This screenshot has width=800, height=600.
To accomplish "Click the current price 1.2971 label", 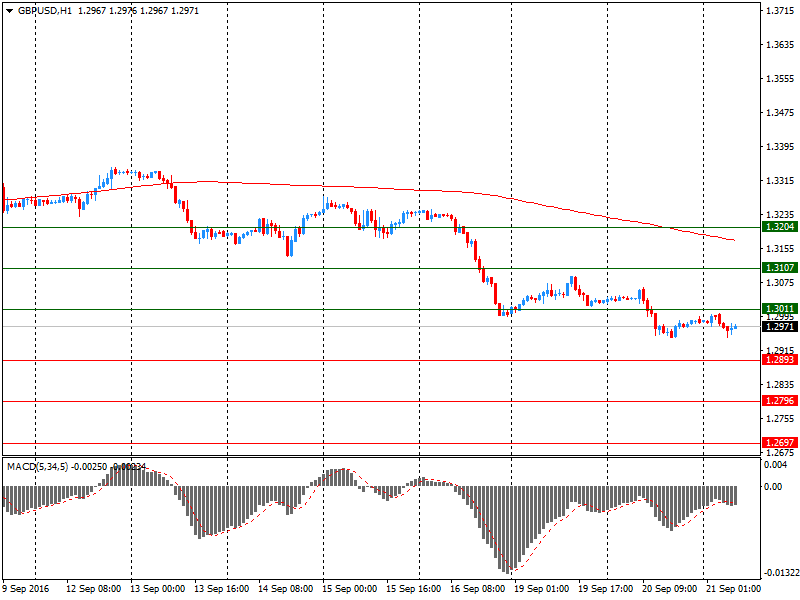I will coord(780,327).
